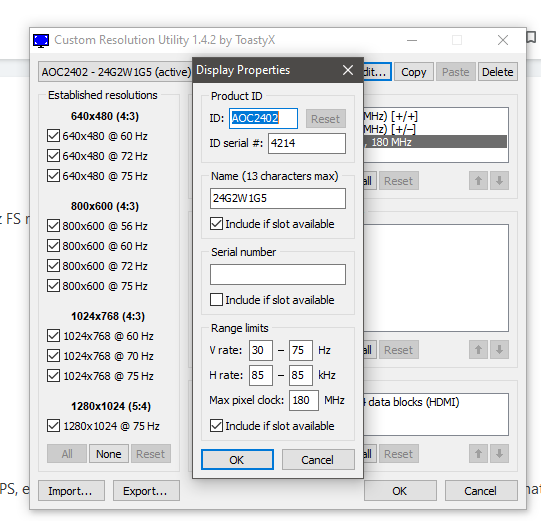Click down arrow in middle resolutions section

point(499,350)
